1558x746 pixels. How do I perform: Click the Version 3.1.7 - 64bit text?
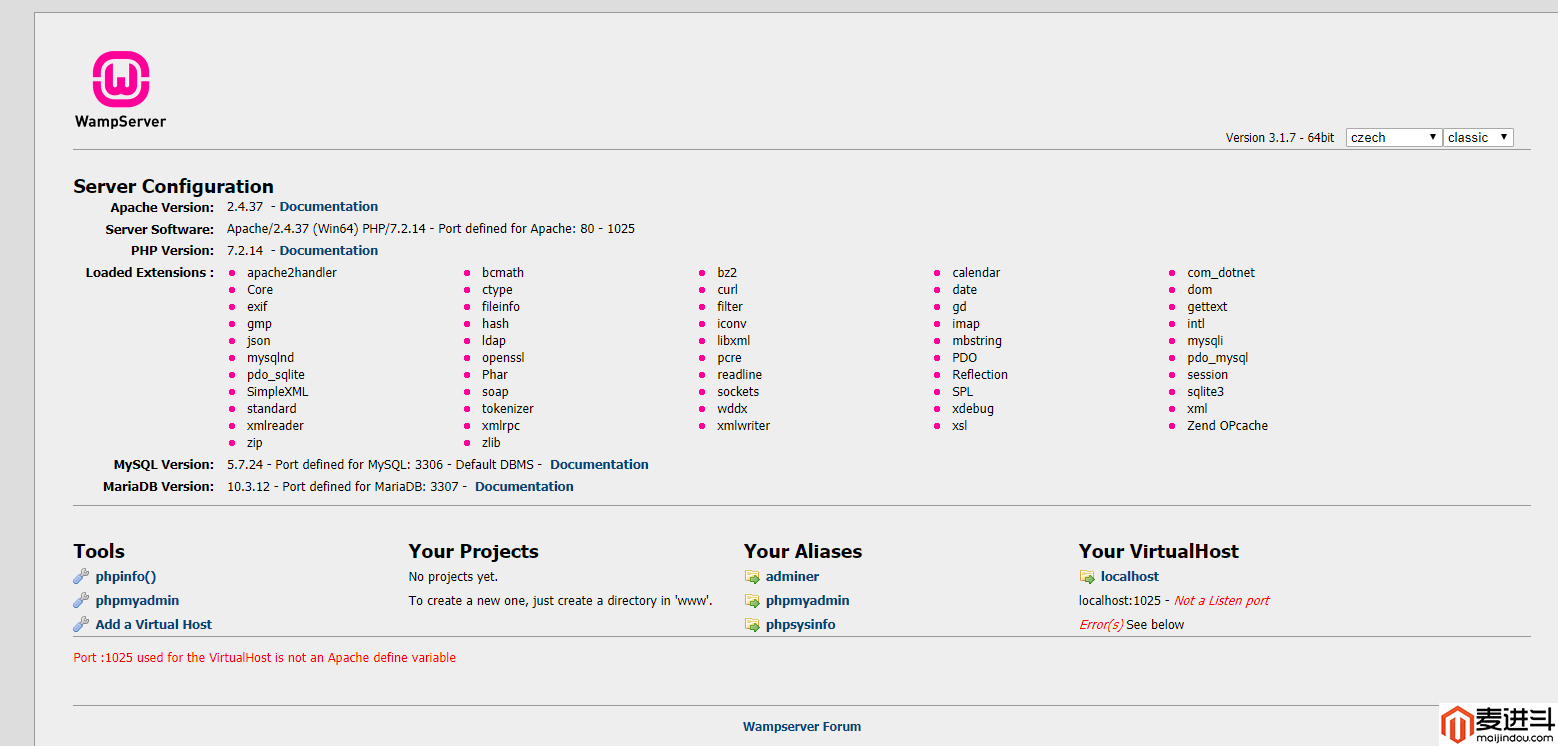(x=1280, y=138)
